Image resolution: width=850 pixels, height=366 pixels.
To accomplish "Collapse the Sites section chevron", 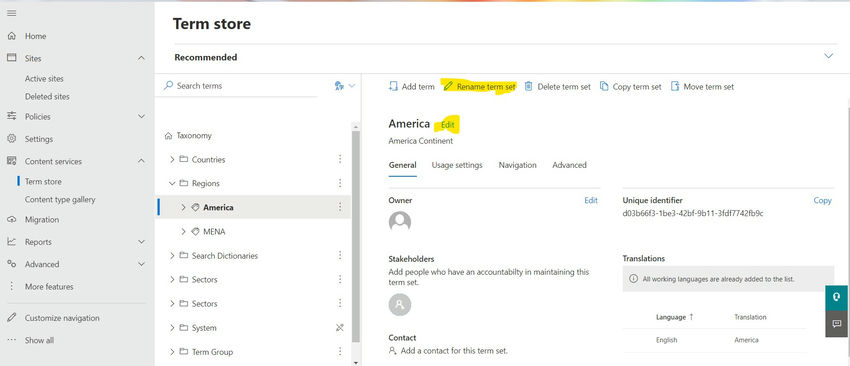I will coord(141,58).
